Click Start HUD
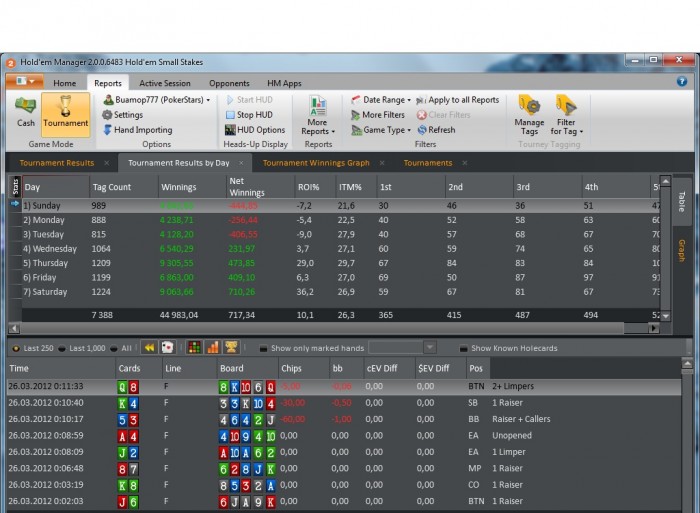Viewport: 700px width, 513px height. click(249, 100)
